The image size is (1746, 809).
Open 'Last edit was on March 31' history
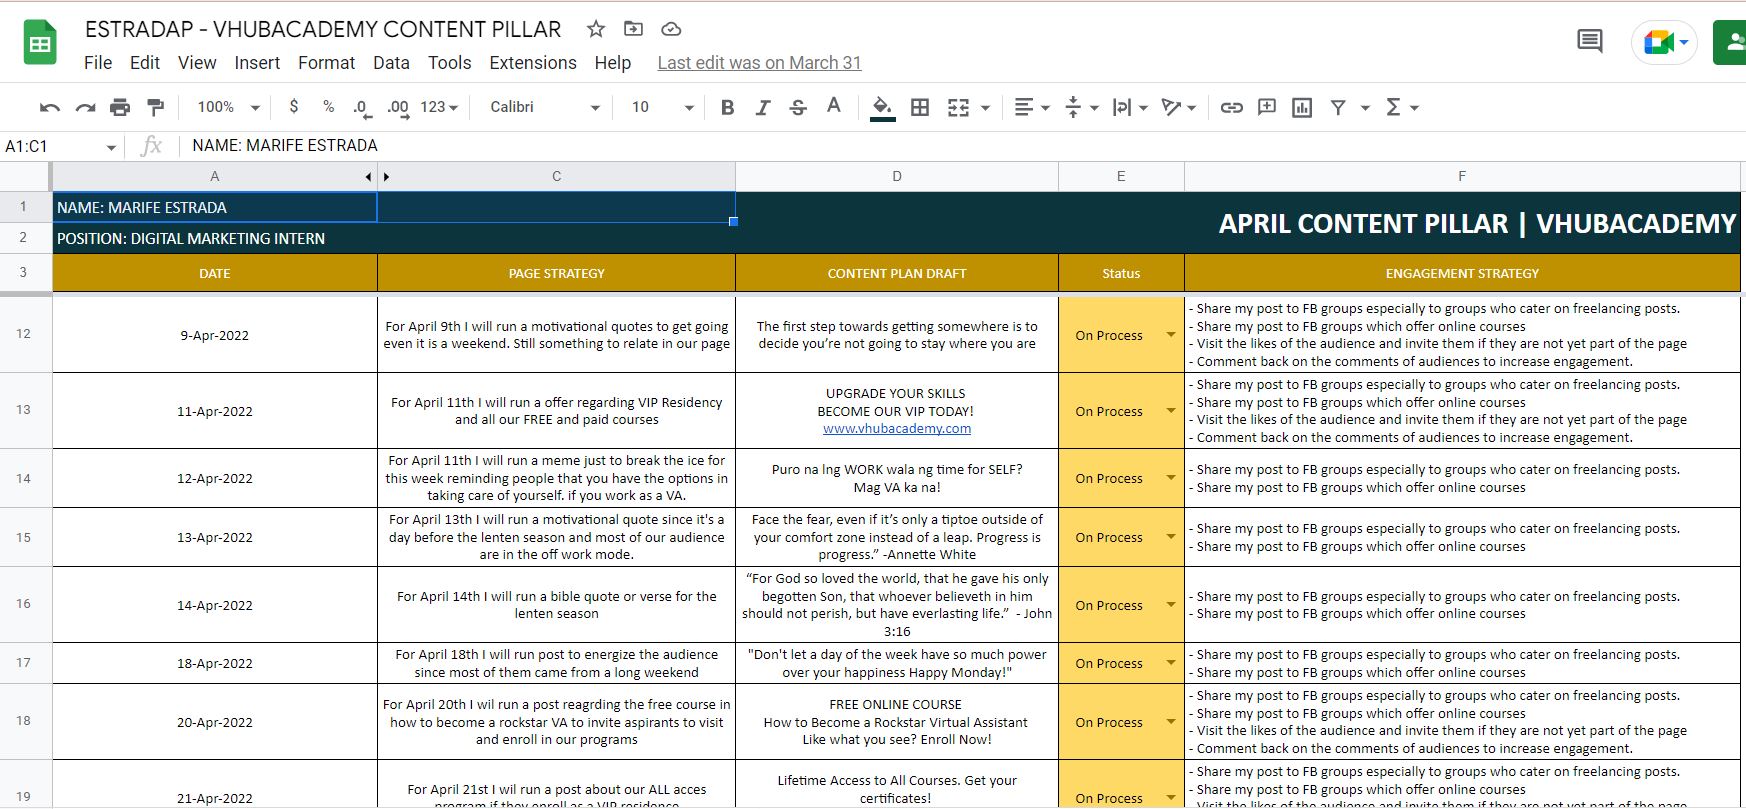click(759, 63)
